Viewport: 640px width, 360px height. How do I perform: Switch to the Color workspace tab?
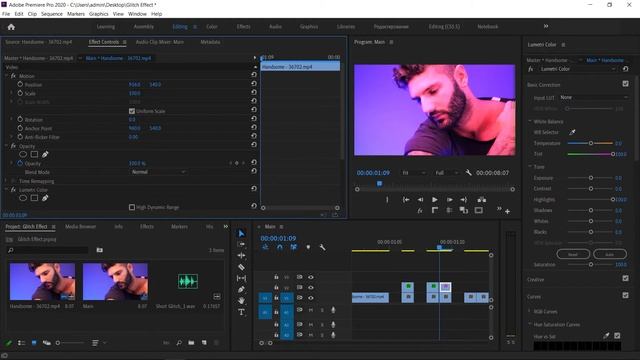[212, 27]
